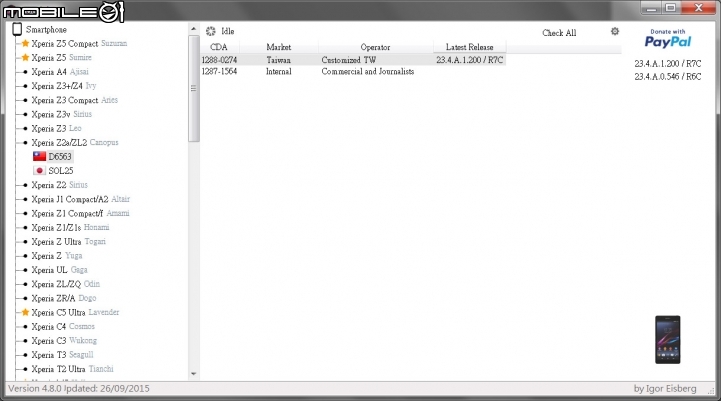Sort by the Operator column header
The width and height of the screenshot is (721, 401).
(375, 47)
